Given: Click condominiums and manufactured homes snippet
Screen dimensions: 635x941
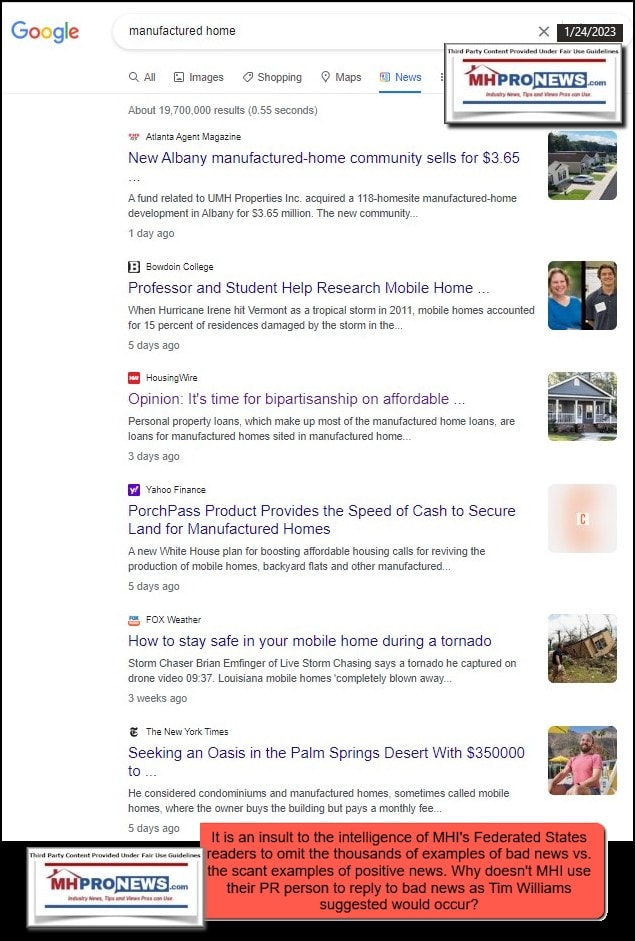Looking at the screenshot, I should point(319,801).
